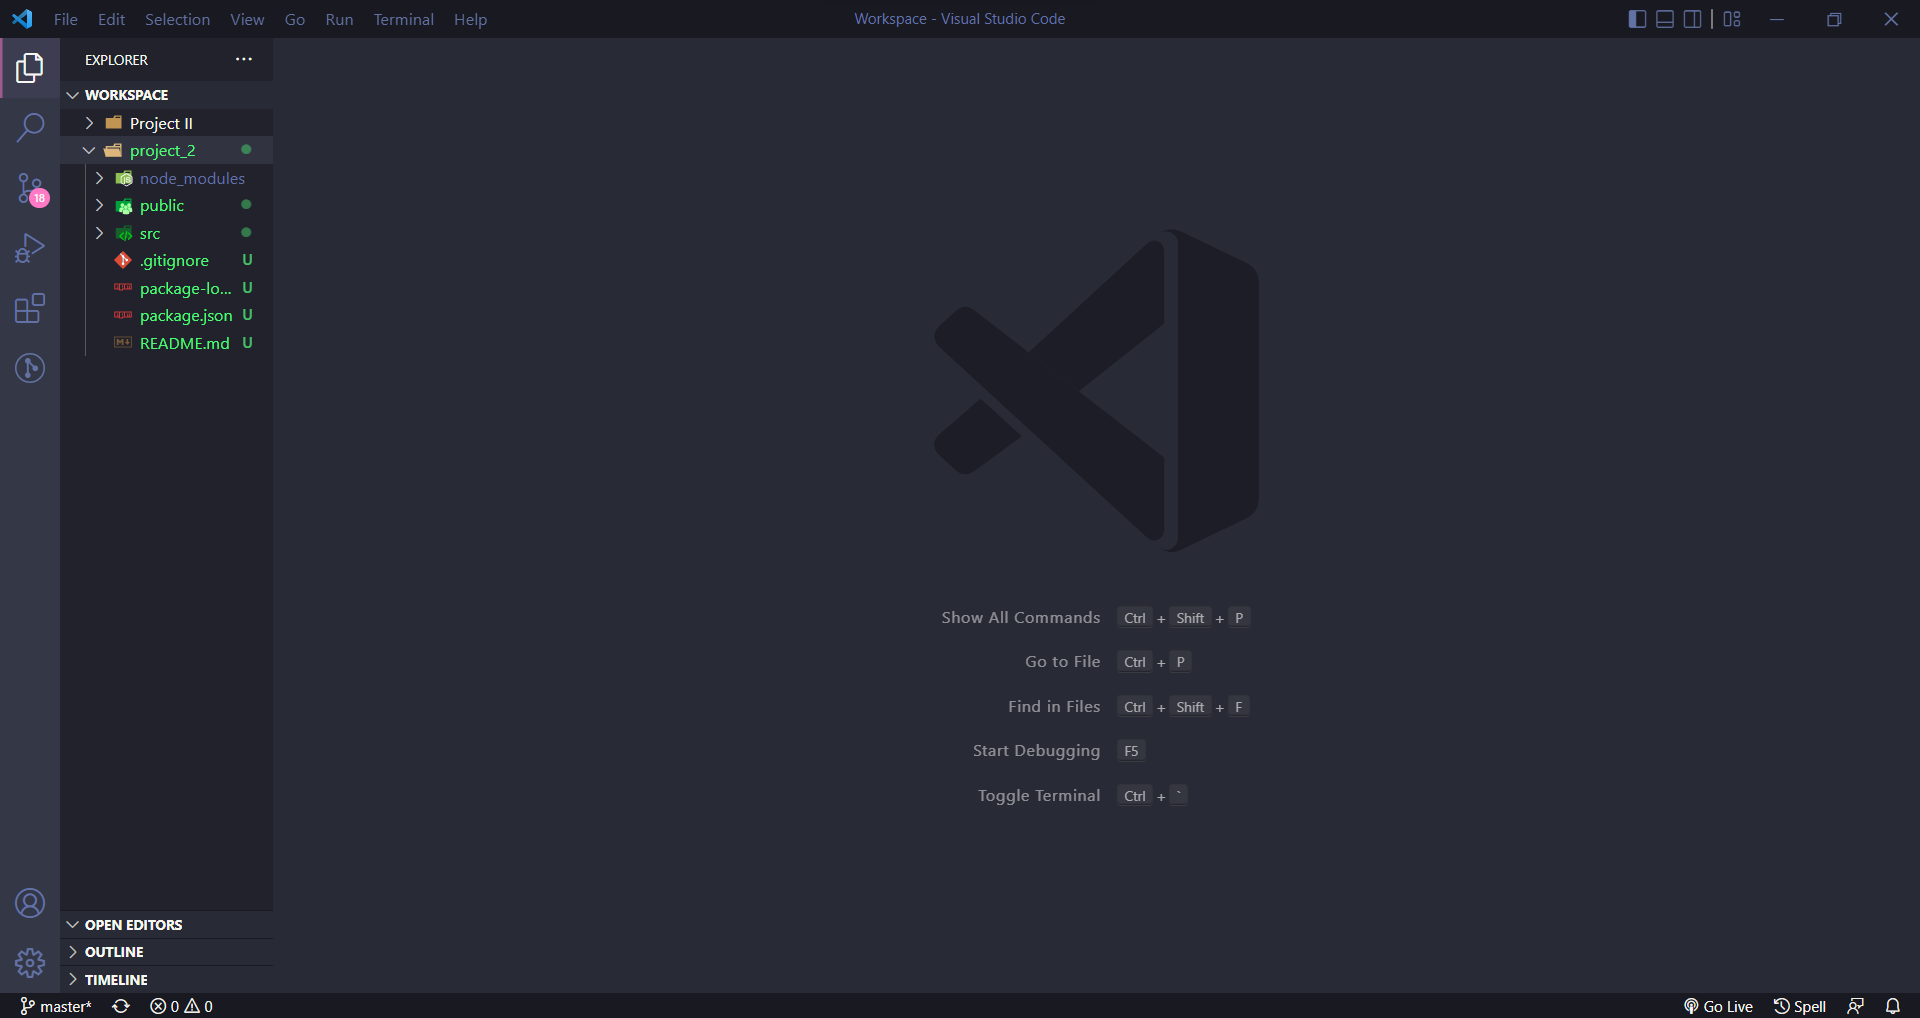Toggle Spell checker in status bar
The image size is (1920, 1018).
(x=1800, y=1006)
